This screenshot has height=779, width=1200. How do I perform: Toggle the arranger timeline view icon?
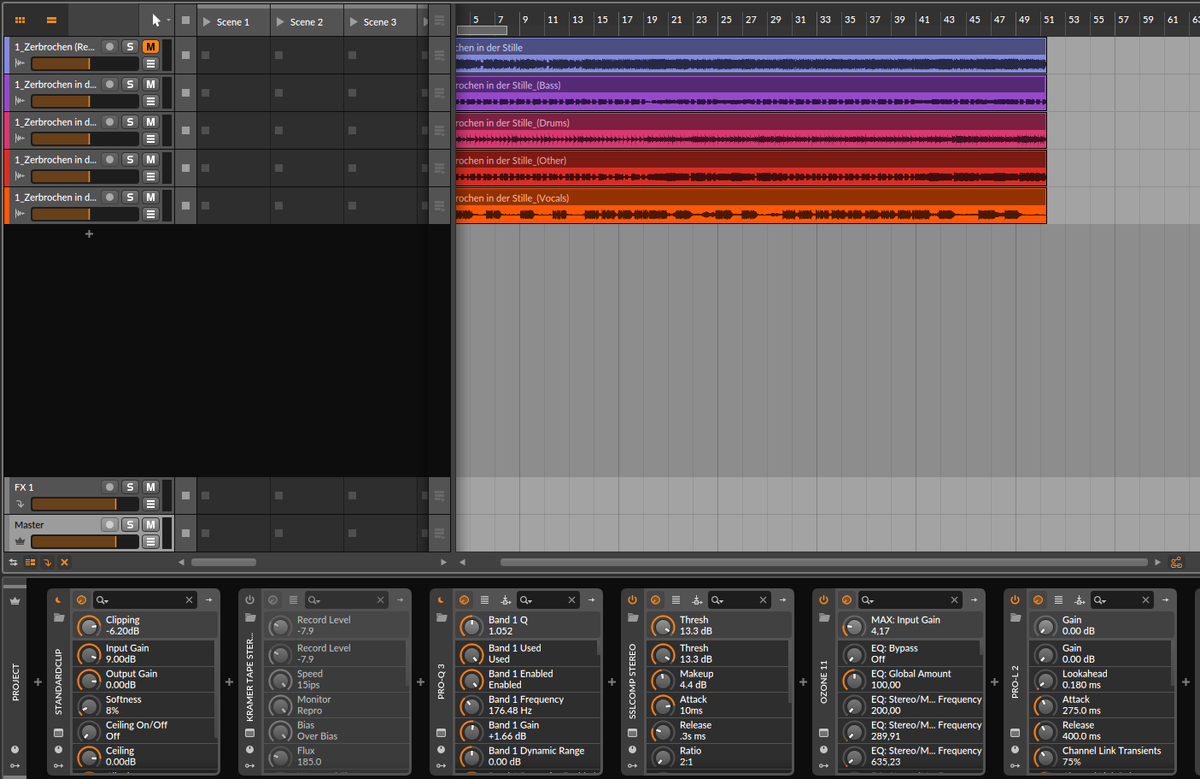52,20
